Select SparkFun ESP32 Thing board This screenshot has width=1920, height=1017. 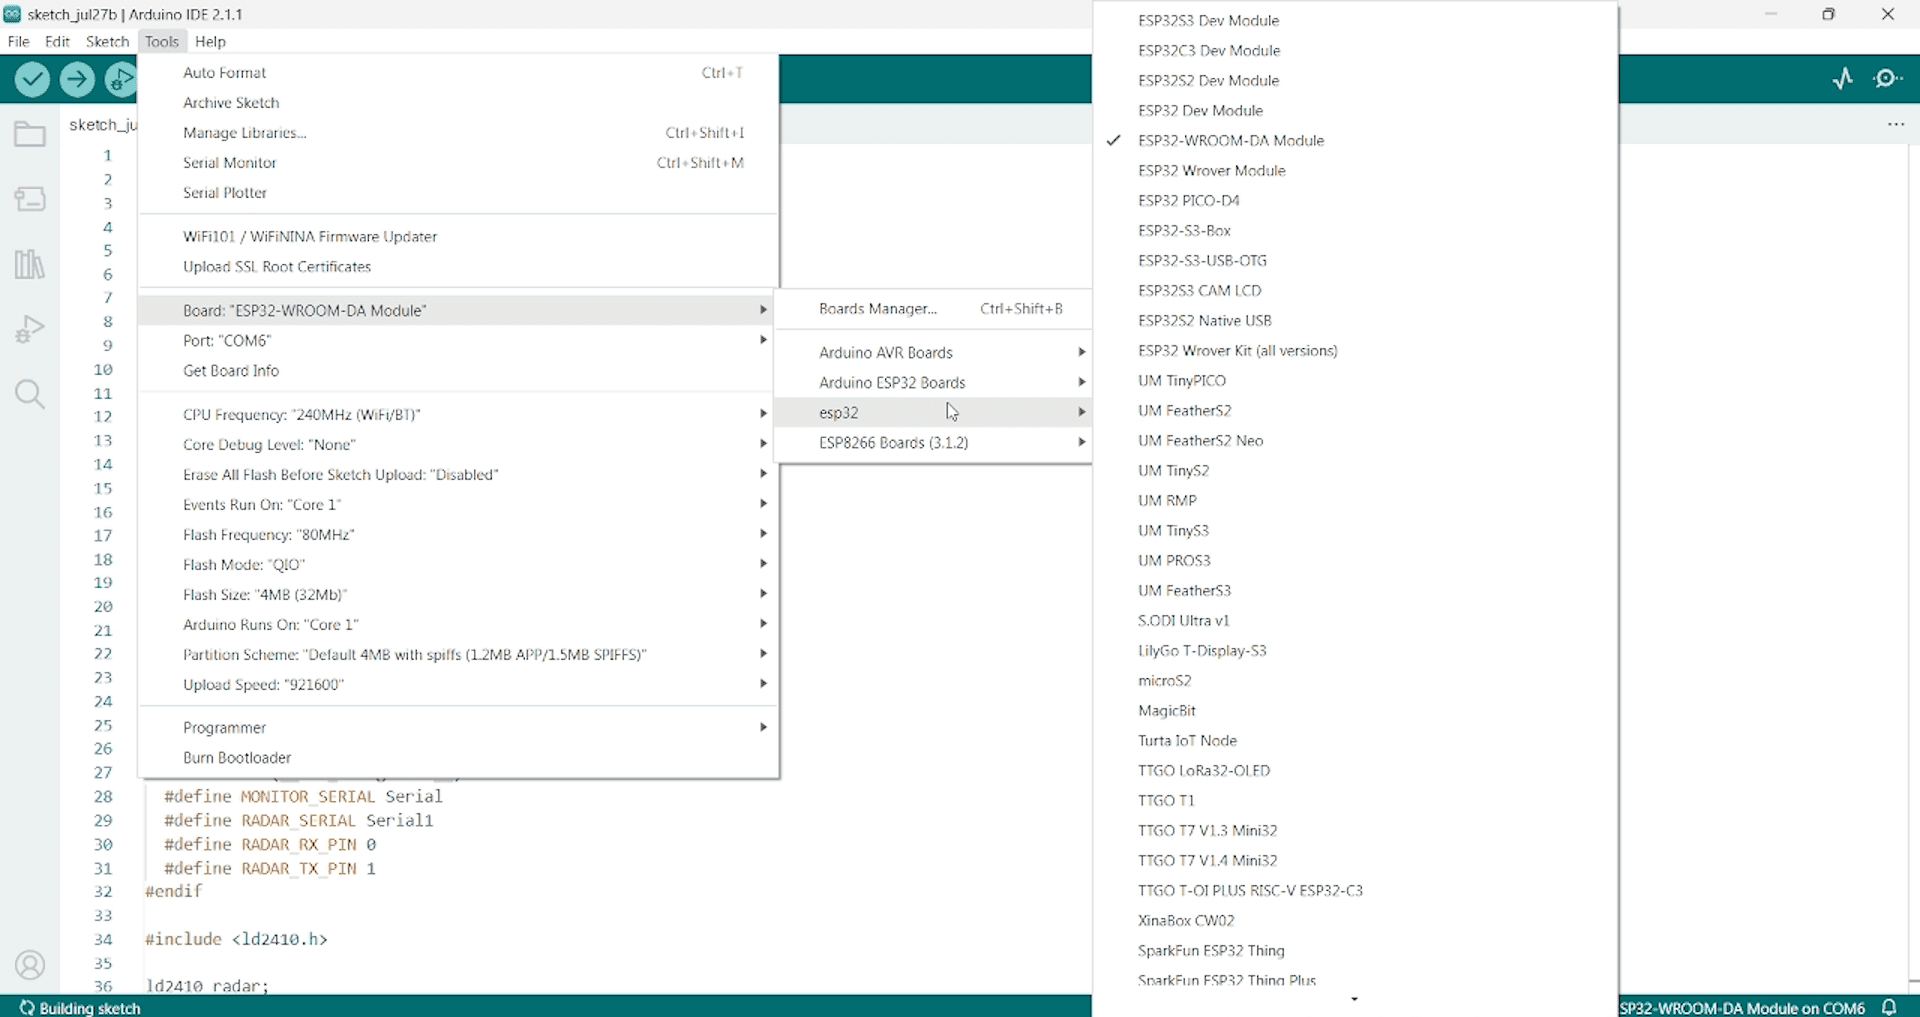click(x=1355, y=950)
